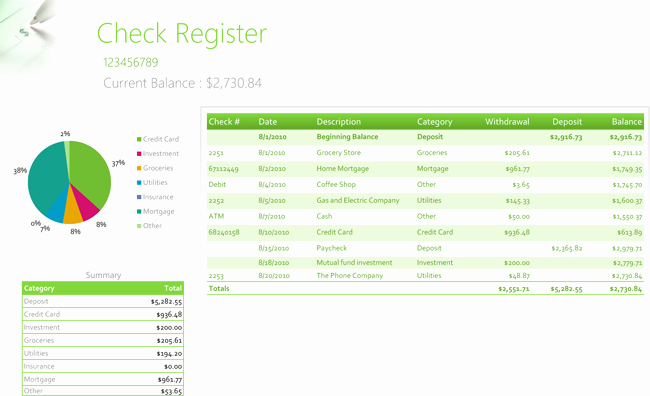The height and width of the screenshot is (396, 650).
Task: Click the Summary heading
Action: point(103,275)
